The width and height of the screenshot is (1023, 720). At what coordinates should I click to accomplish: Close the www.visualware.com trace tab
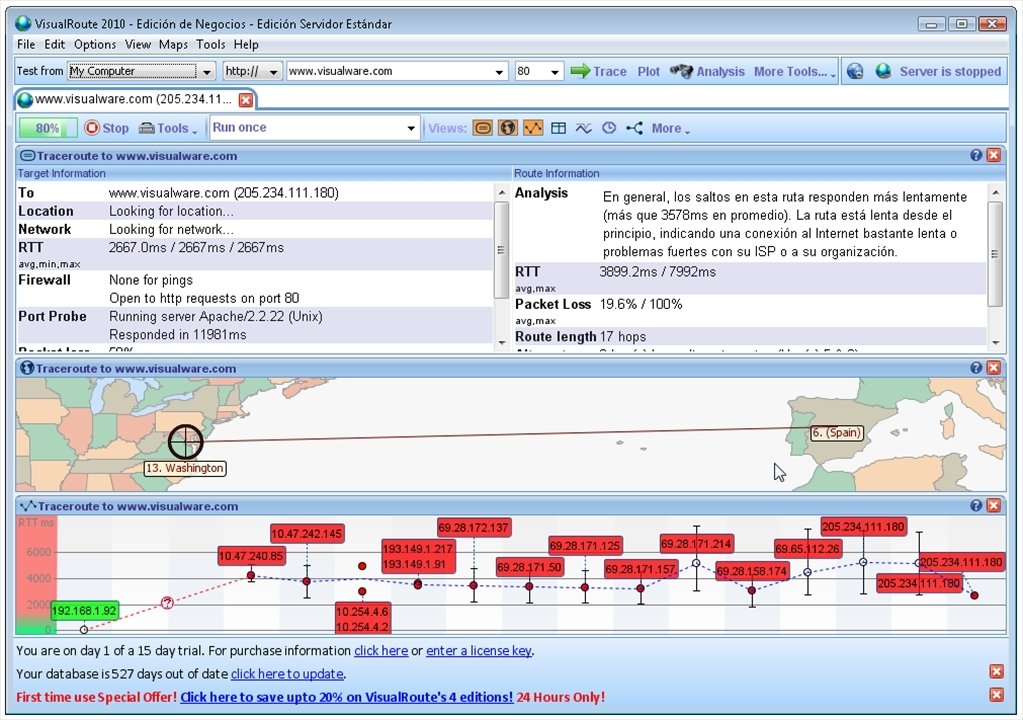click(246, 100)
